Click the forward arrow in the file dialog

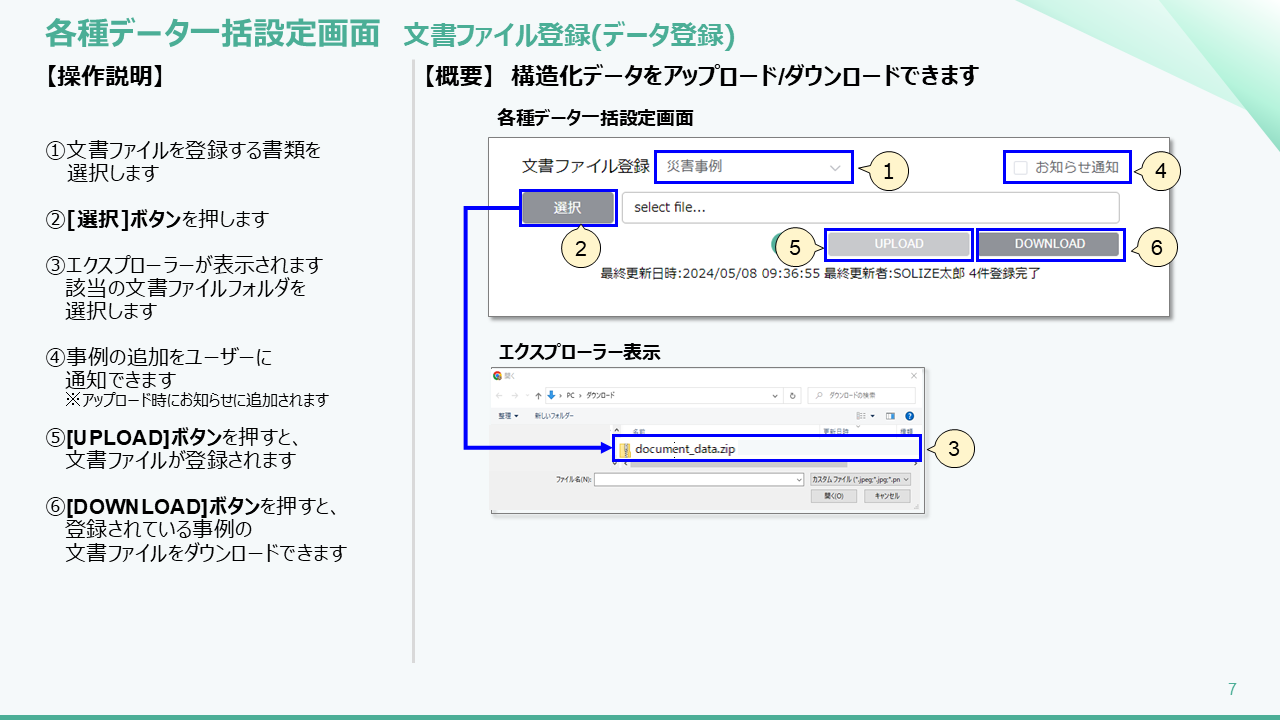(x=516, y=395)
